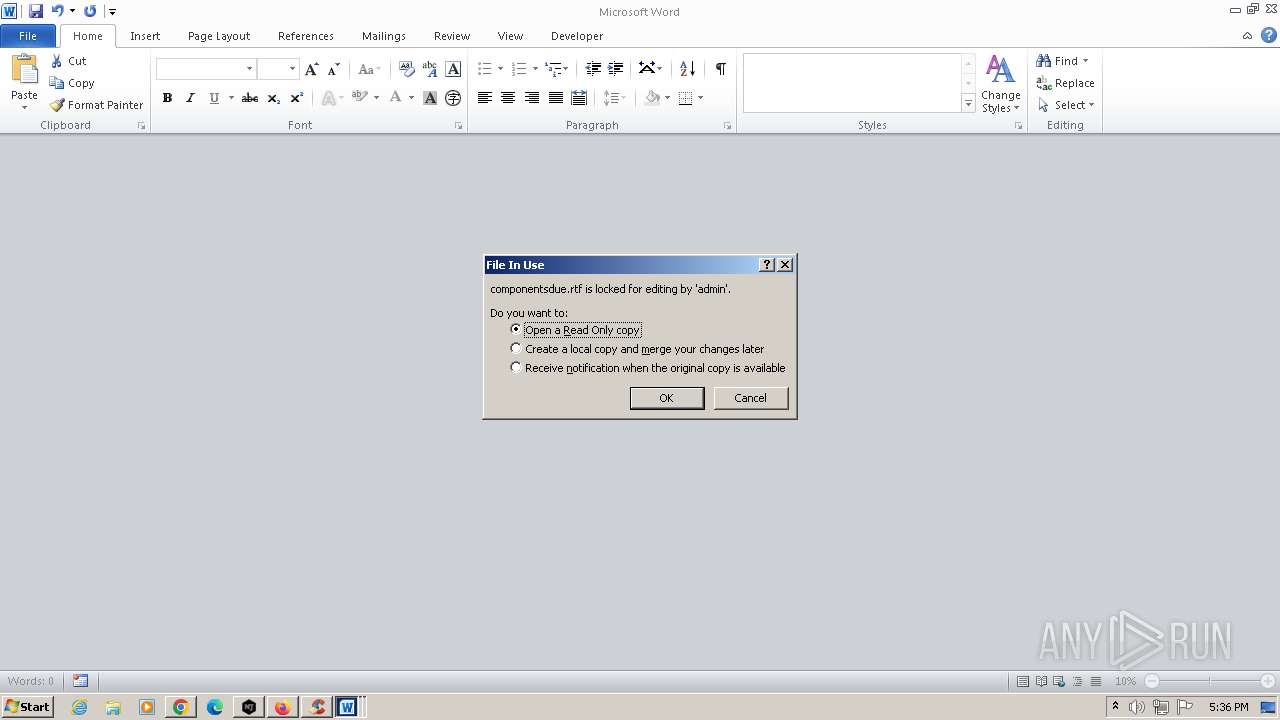The image size is (1280, 720).
Task: Click the dialog help question mark button
Action: click(767, 265)
